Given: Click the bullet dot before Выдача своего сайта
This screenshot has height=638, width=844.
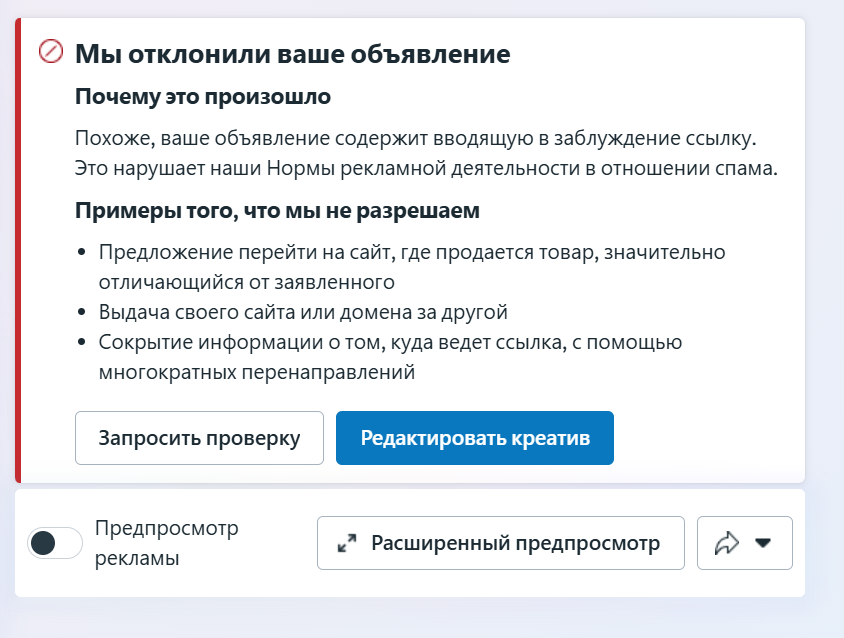Looking at the screenshot, I should (82, 312).
